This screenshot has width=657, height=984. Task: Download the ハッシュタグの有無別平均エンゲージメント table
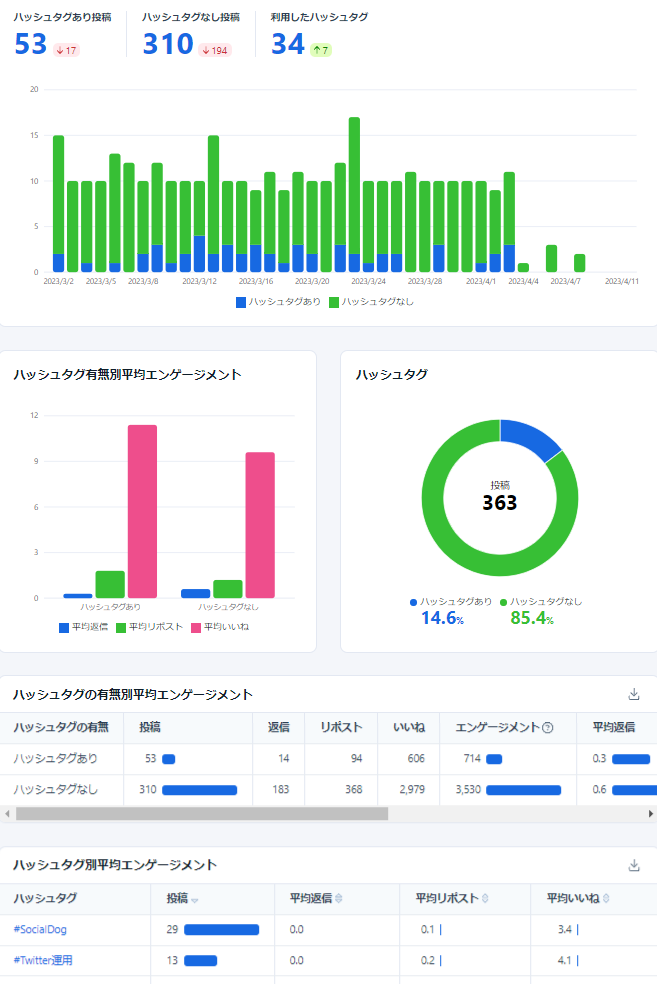tap(633, 694)
